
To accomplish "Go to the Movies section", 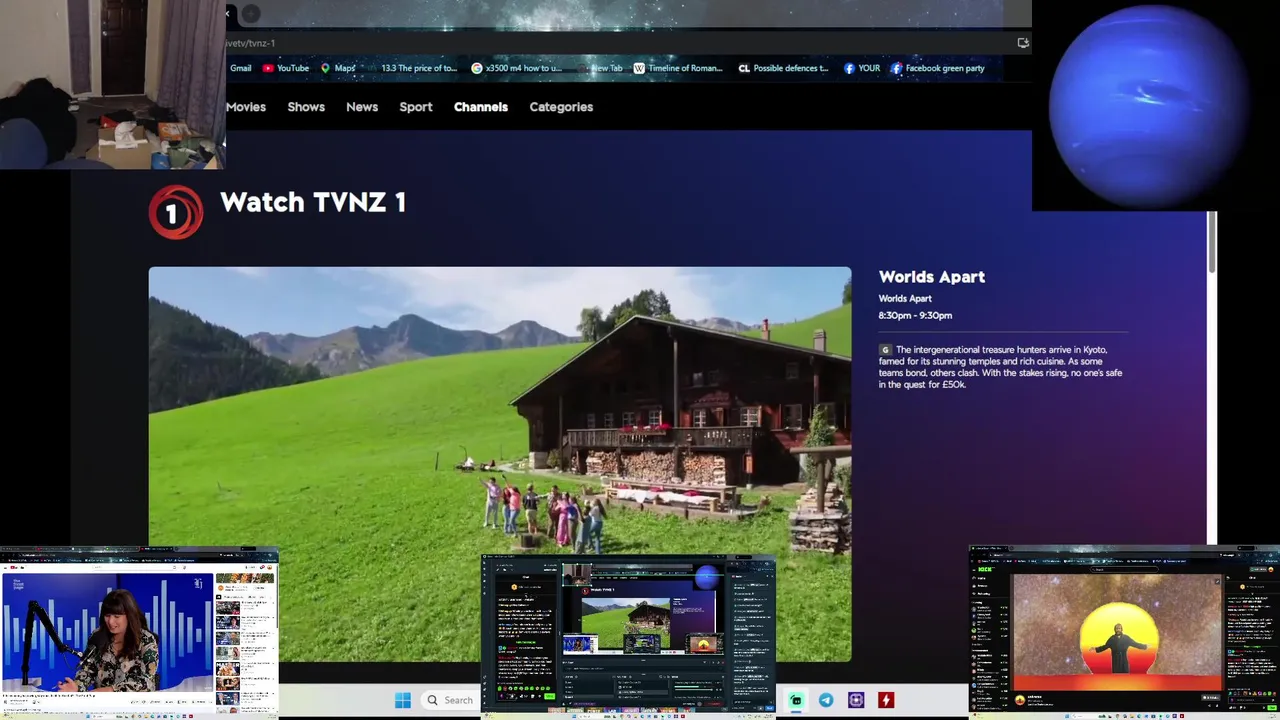I will 246,107.
